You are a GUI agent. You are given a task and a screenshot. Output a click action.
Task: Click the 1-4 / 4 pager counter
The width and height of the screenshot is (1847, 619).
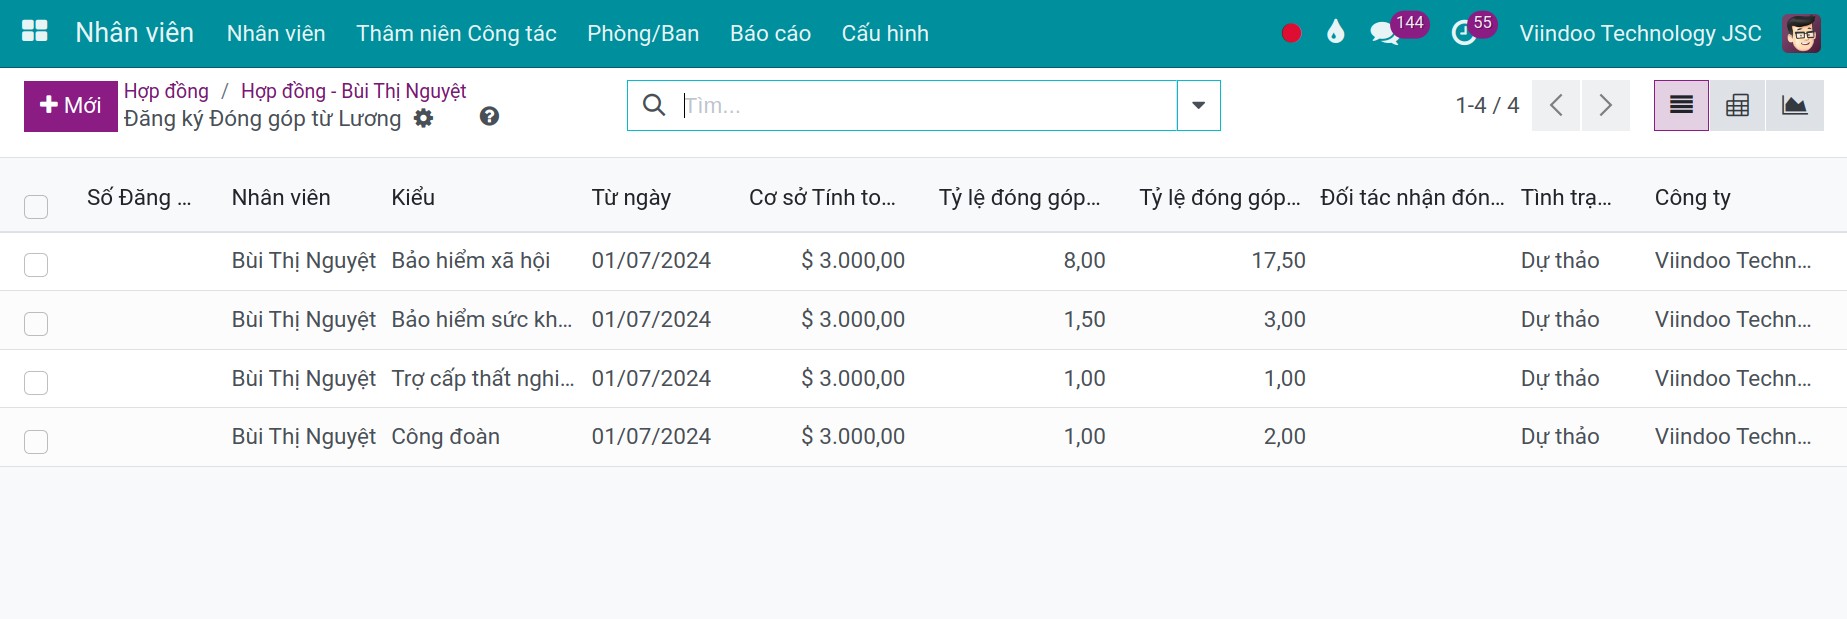click(1487, 105)
